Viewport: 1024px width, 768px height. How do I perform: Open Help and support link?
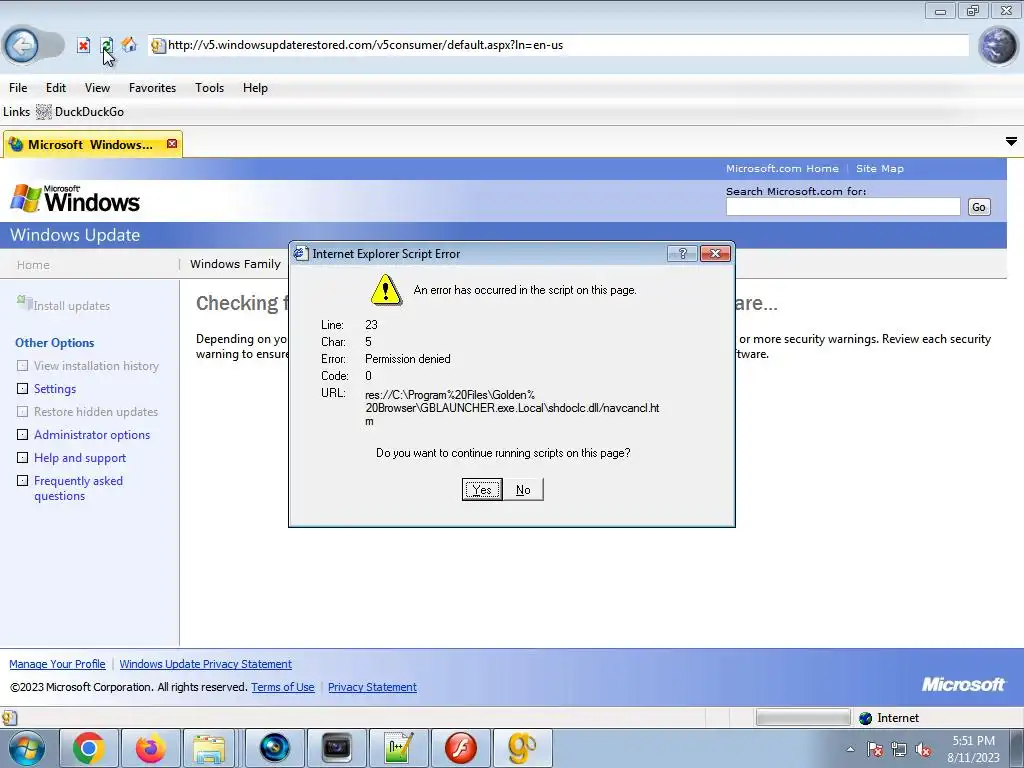coord(80,458)
